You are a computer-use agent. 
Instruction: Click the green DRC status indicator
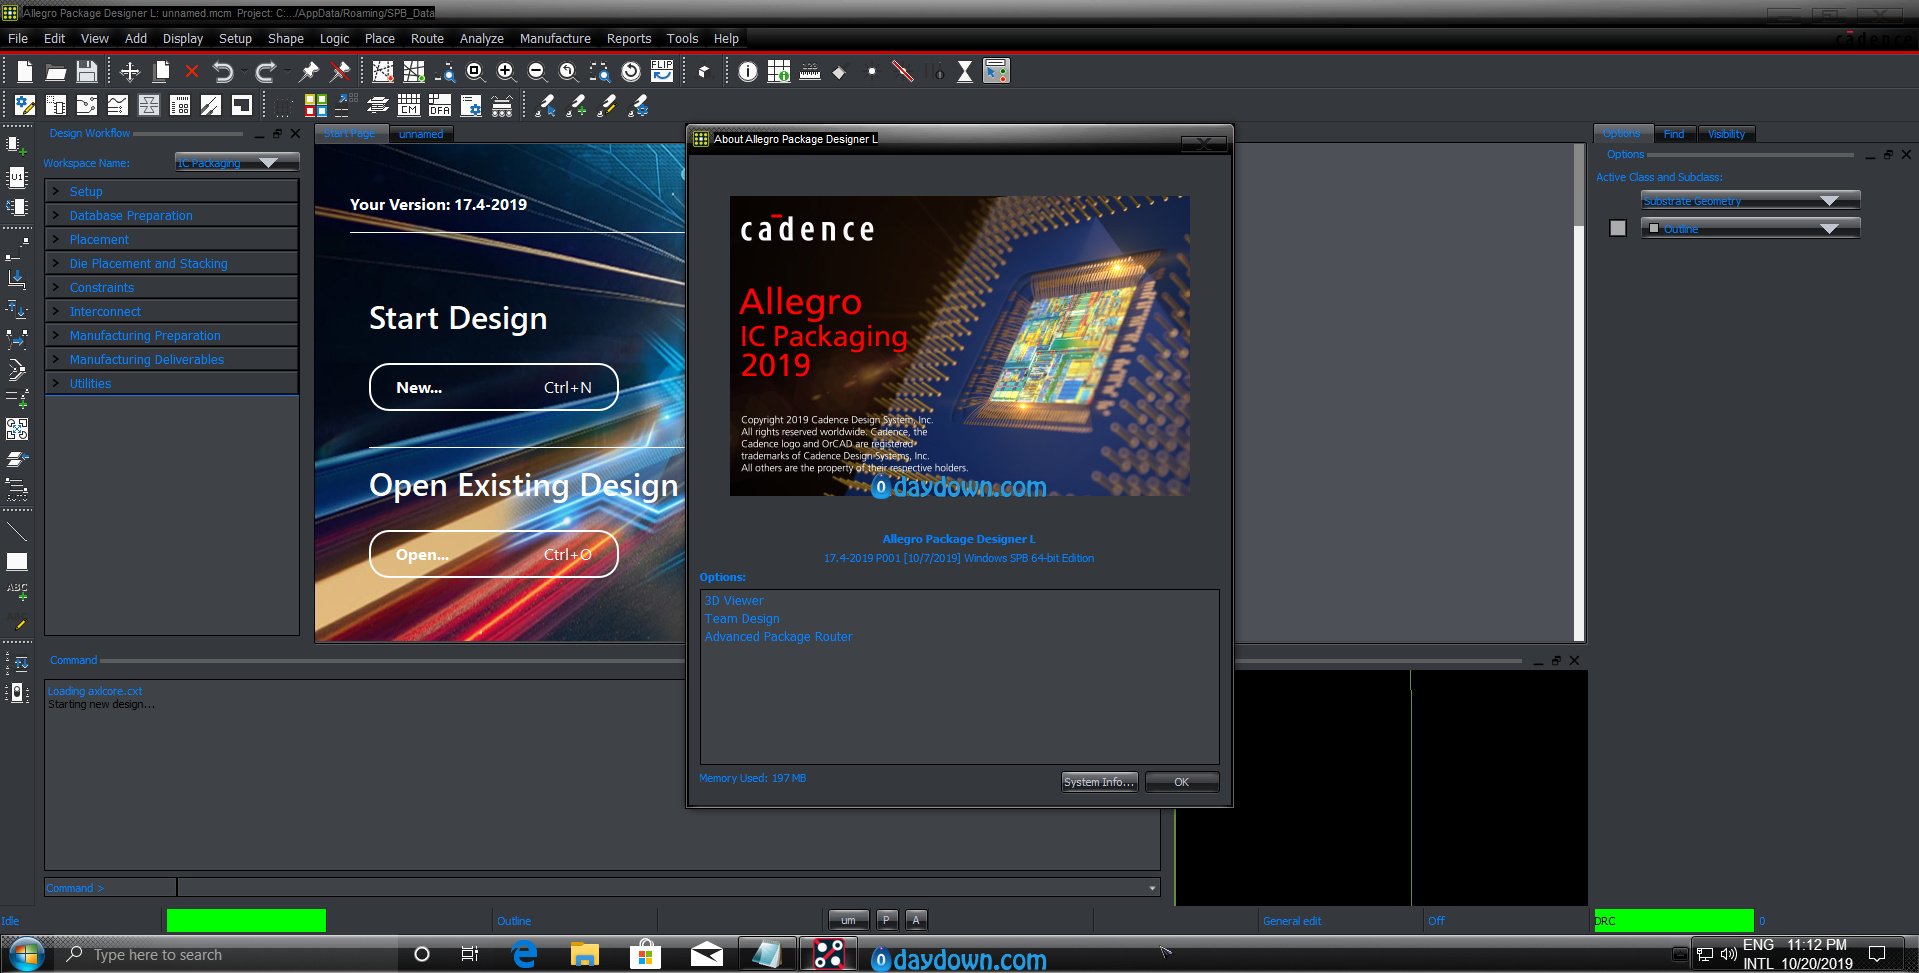(1673, 921)
